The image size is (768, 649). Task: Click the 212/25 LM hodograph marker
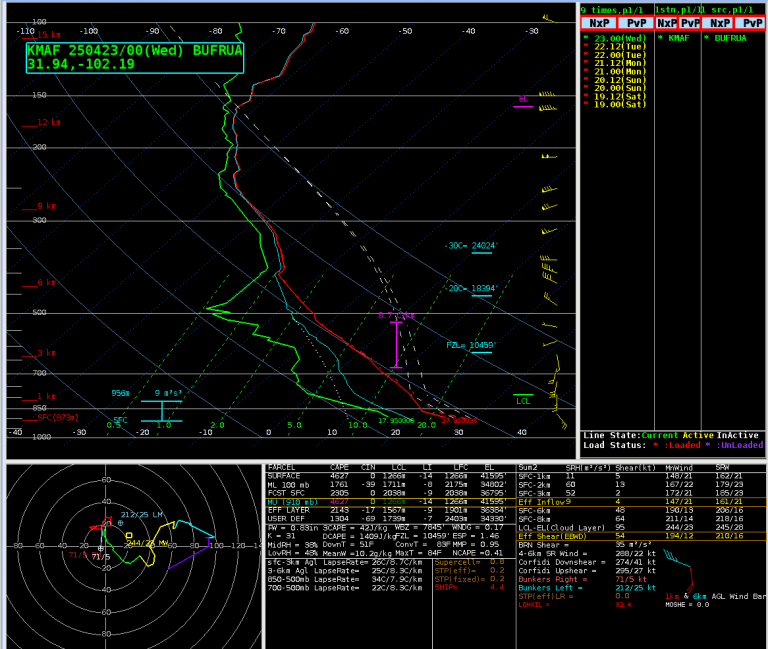click(x=120, y=523)
